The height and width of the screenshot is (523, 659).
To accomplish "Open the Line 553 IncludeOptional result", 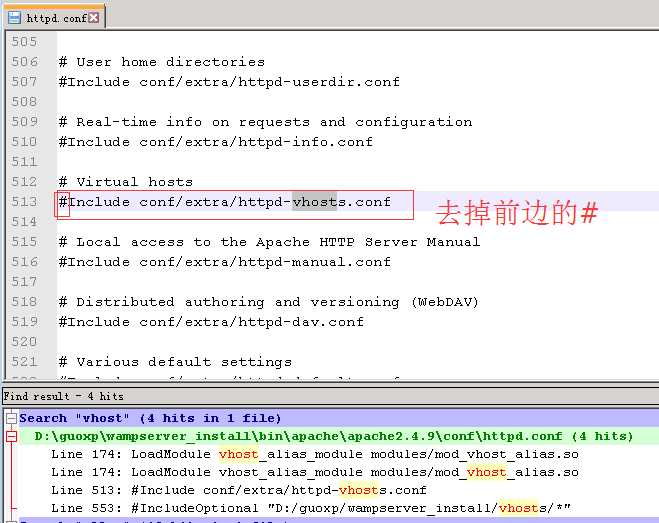I will click(x=311, y=508).
